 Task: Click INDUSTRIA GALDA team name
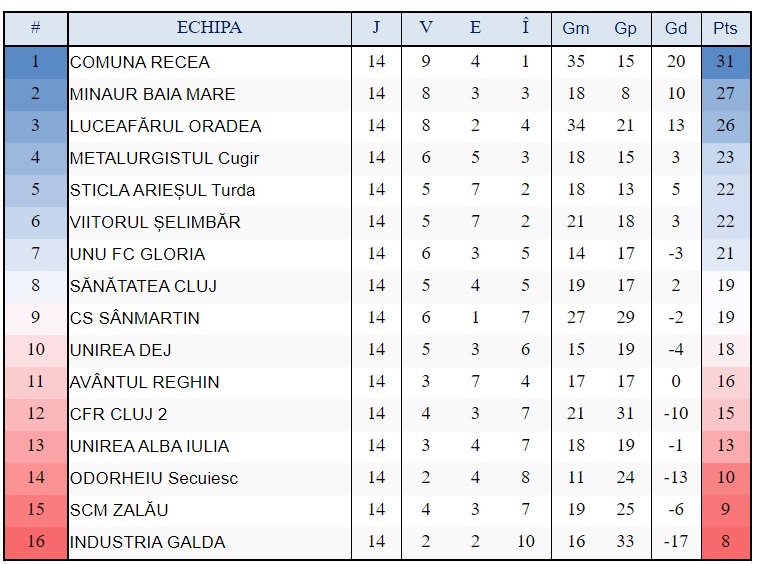(148, 542)
